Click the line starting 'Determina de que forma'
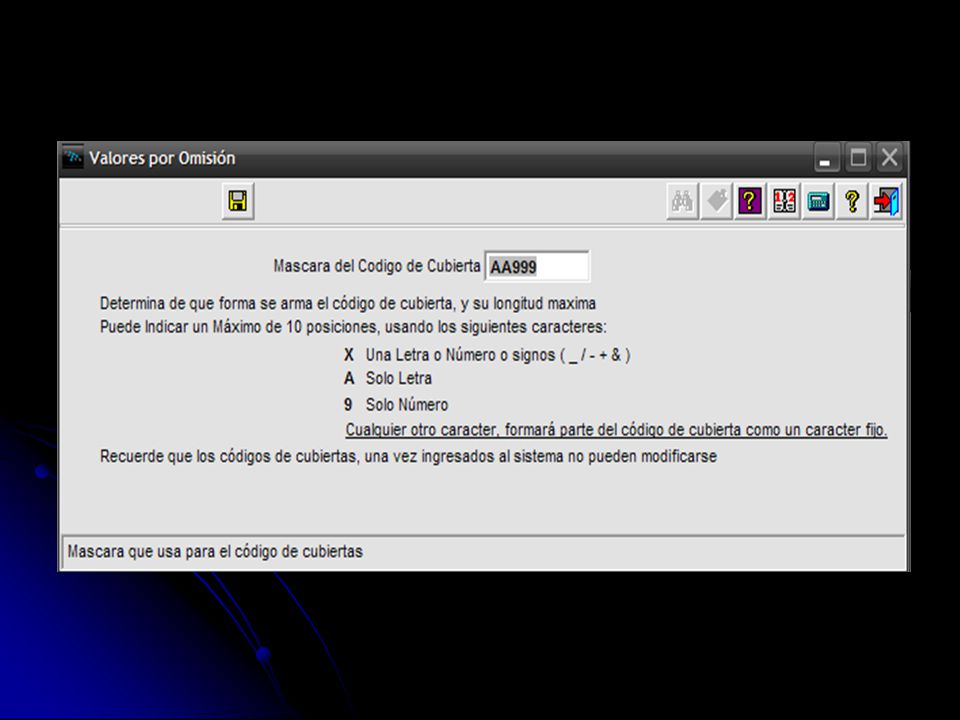This screenshot has height=720, width=960. point(348,304)
